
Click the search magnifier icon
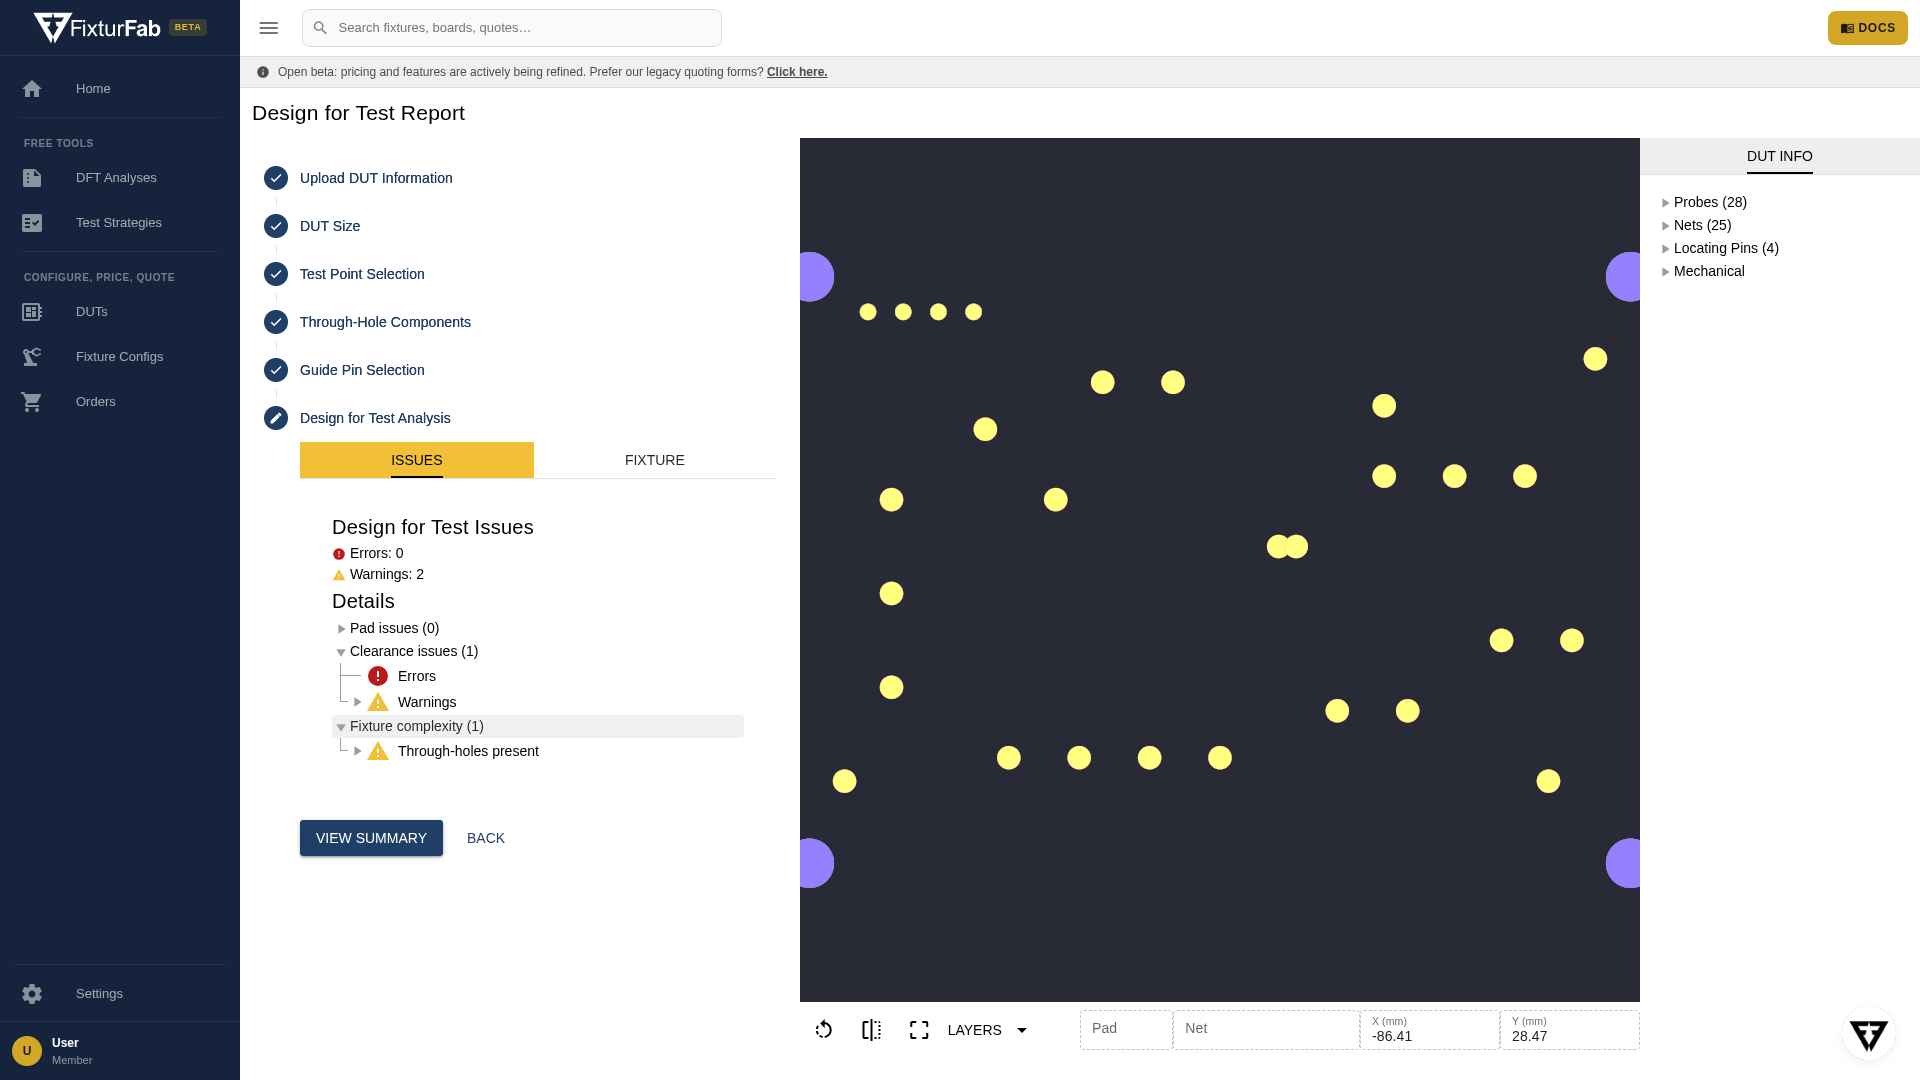tap(320, 28)
